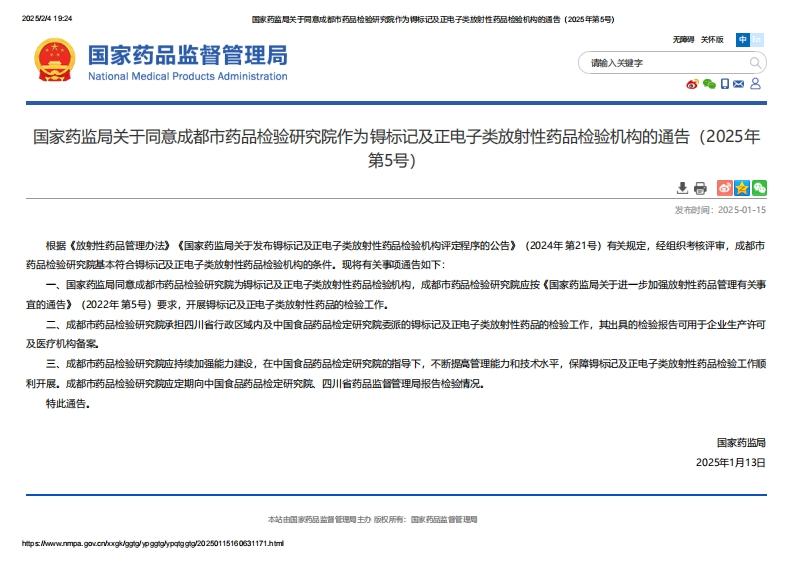Share article via green WeChat button
The width and height of the screenshot is (793, 561).
(x=759, y=188)
